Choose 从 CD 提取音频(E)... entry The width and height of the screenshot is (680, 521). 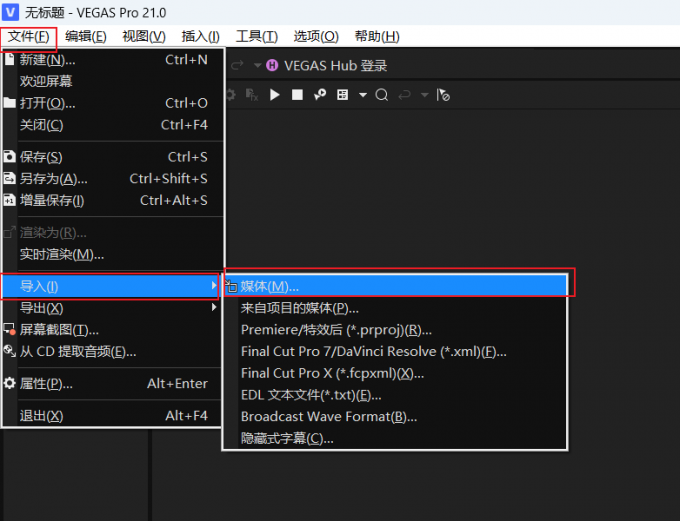click(113, 351)
